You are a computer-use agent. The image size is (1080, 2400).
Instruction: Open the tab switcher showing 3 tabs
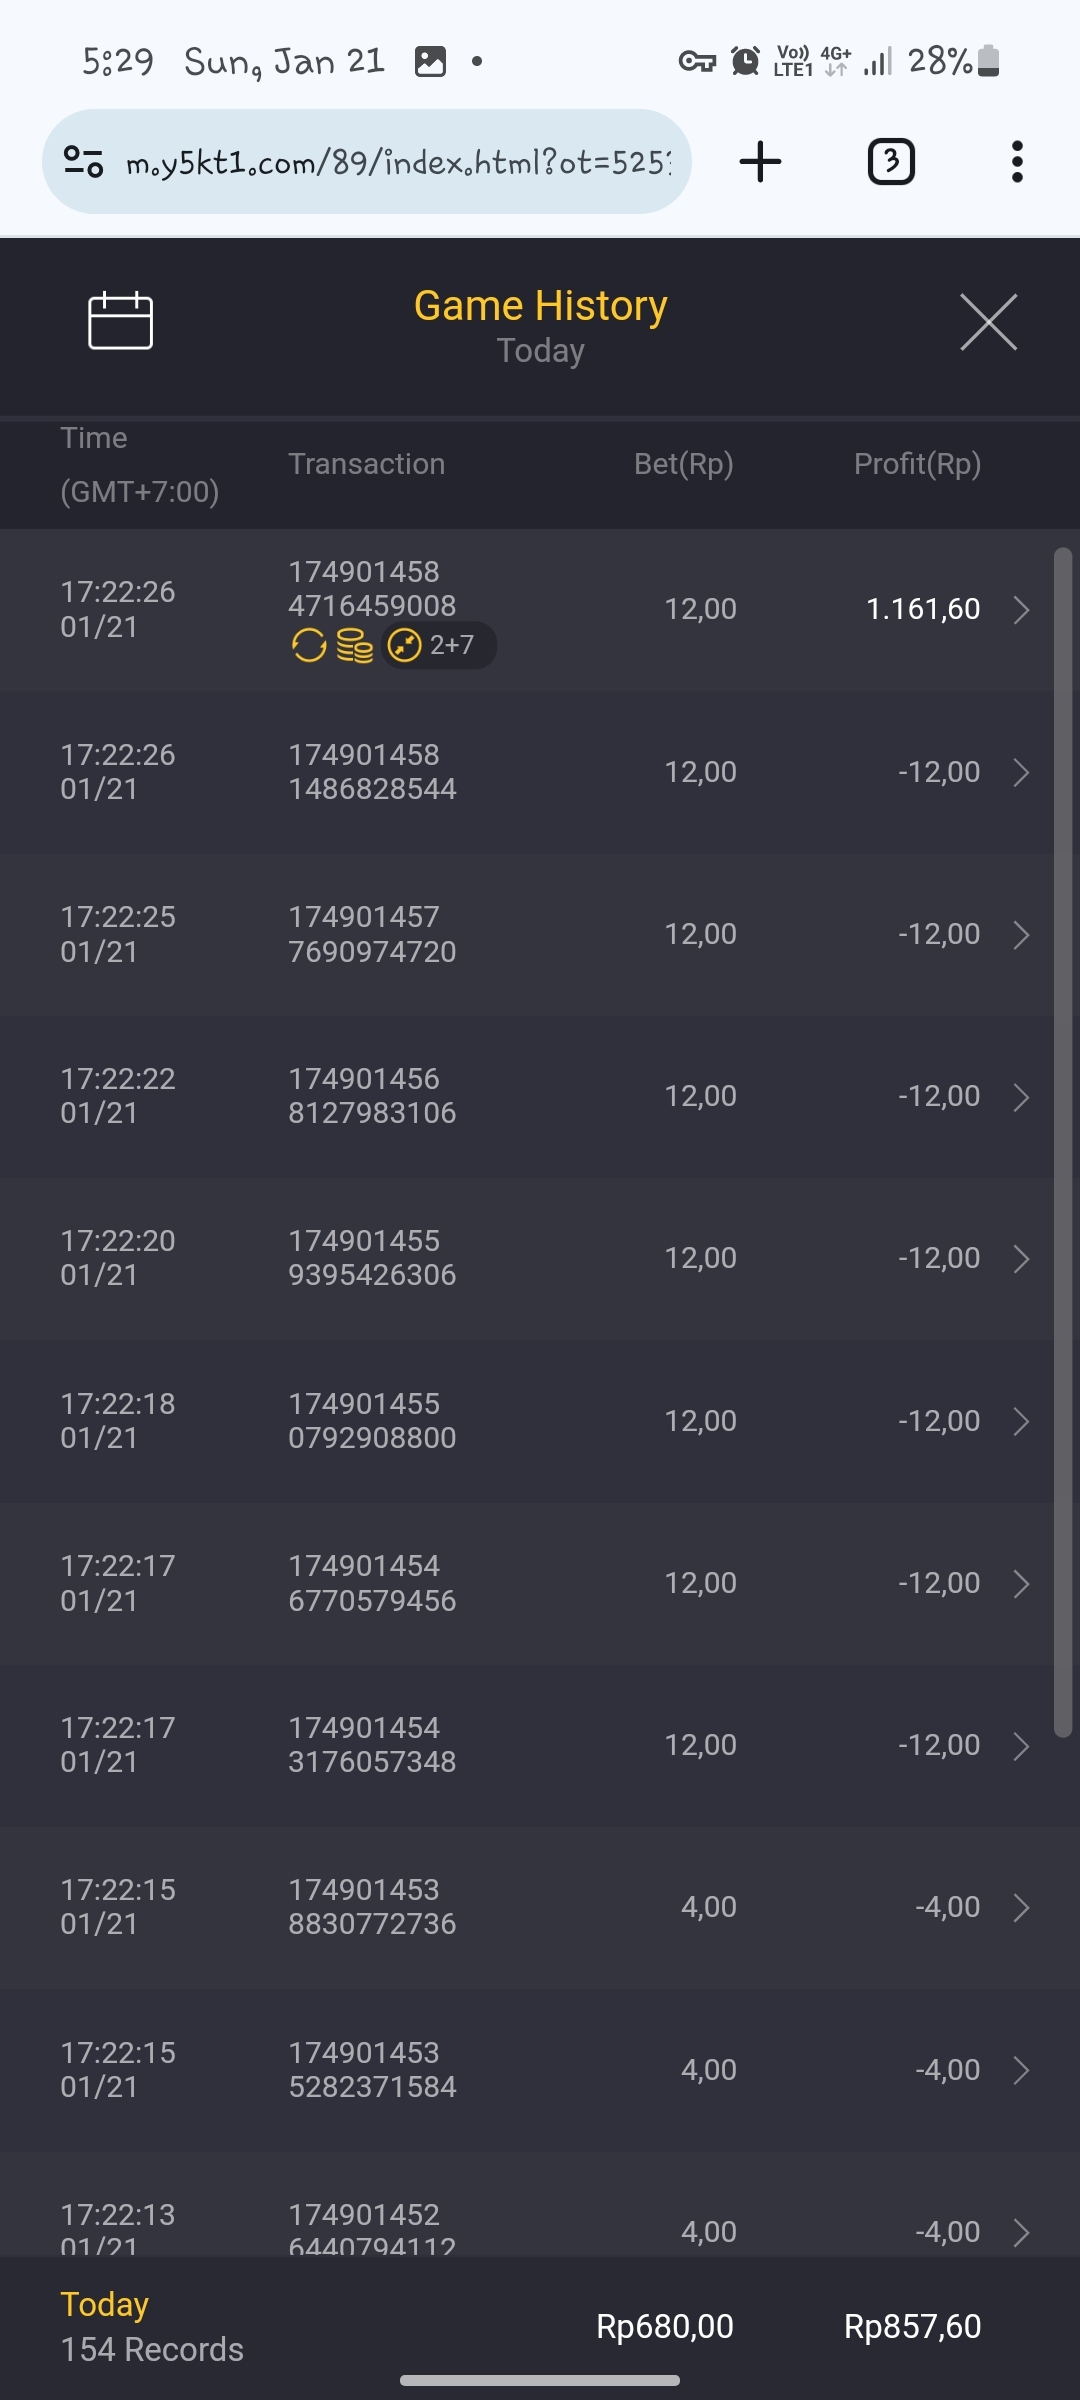click(x=890, y=162)
